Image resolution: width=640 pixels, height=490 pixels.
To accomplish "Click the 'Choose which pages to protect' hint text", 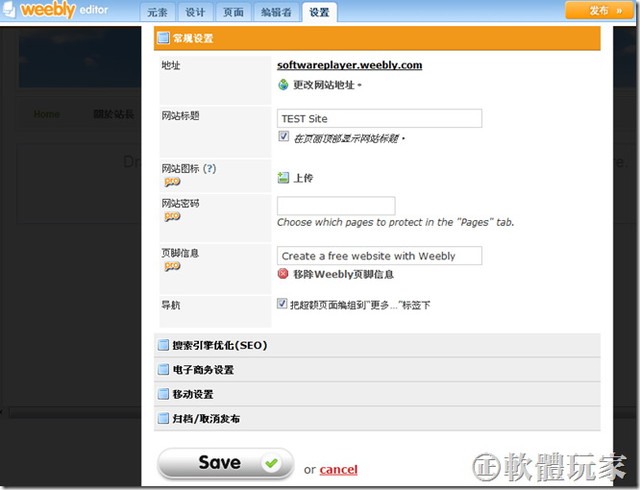I will point(396,222).
